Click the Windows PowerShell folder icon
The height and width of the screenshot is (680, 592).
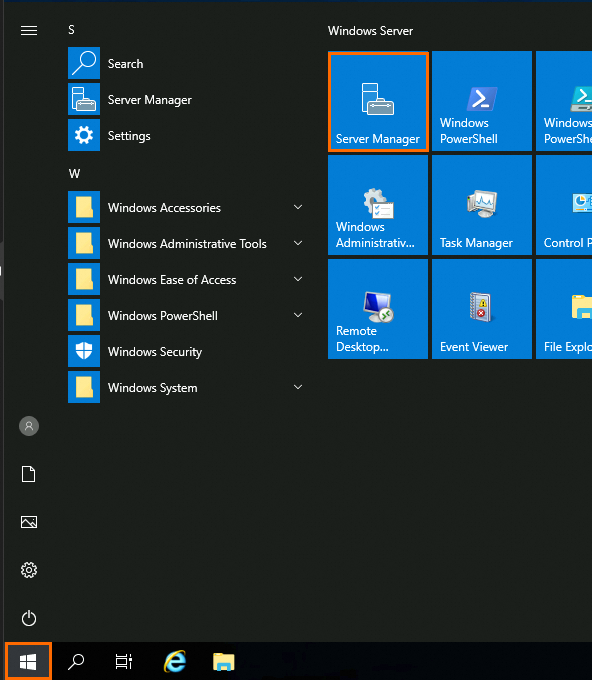84,315
